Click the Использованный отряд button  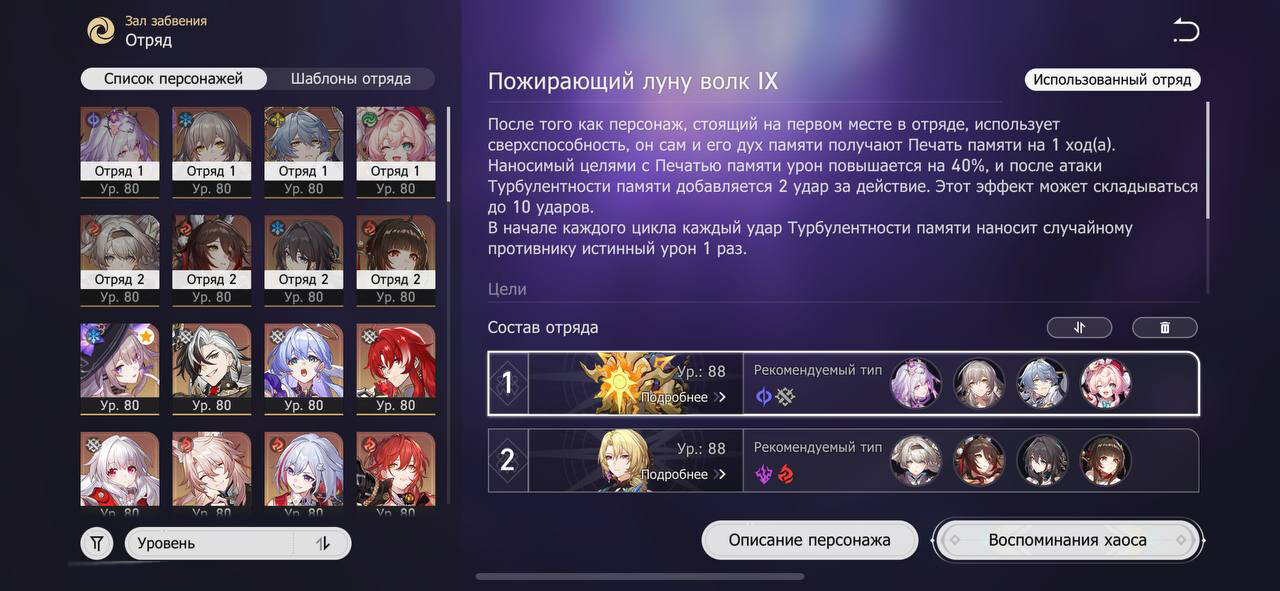1112,79
